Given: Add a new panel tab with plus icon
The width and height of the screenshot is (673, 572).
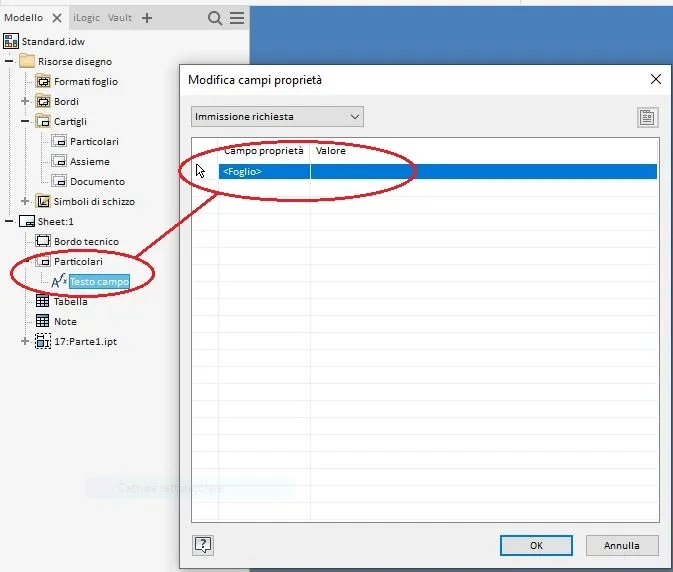Looking at the screenshot, I should pyautogui.click(x=147, y=18).
